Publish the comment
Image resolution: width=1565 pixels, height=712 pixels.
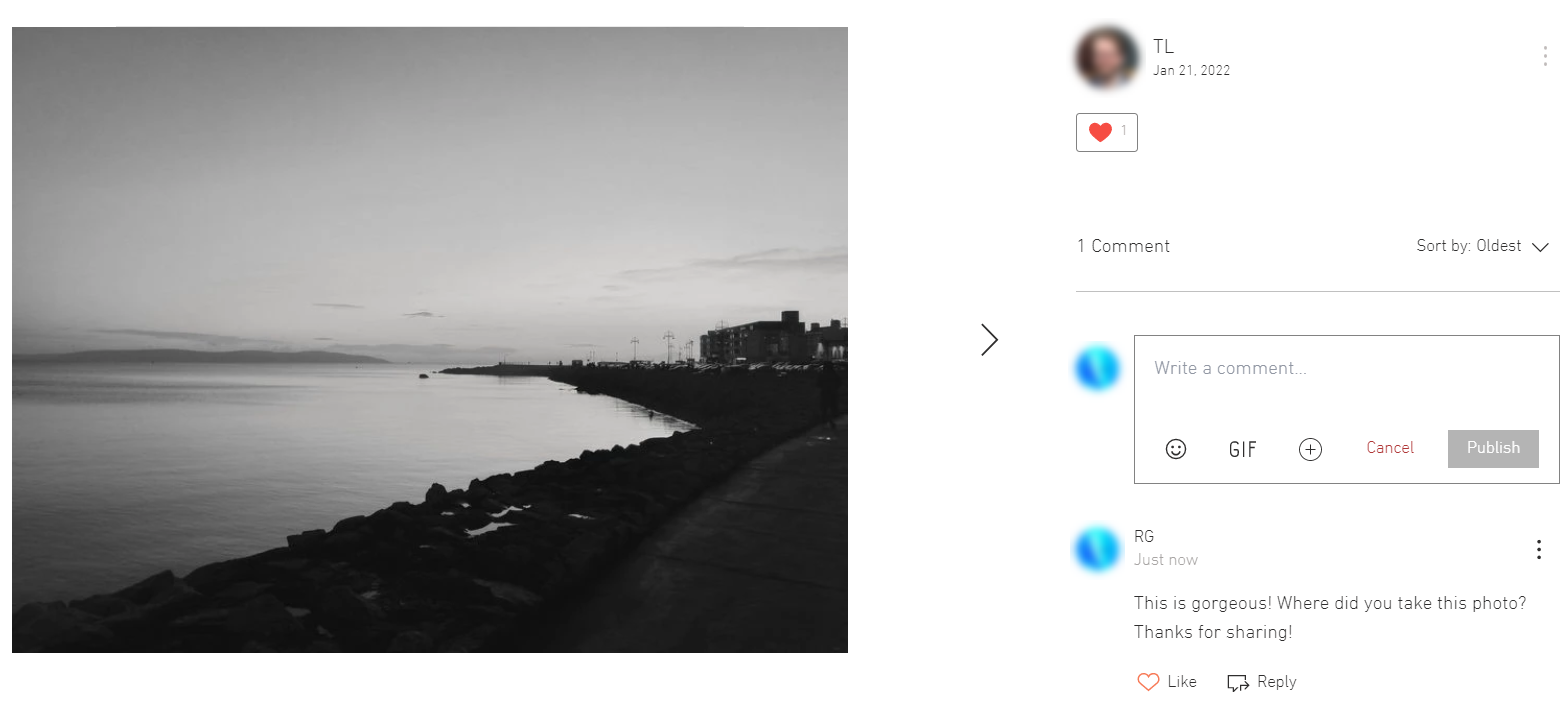tap(1493, 448)
